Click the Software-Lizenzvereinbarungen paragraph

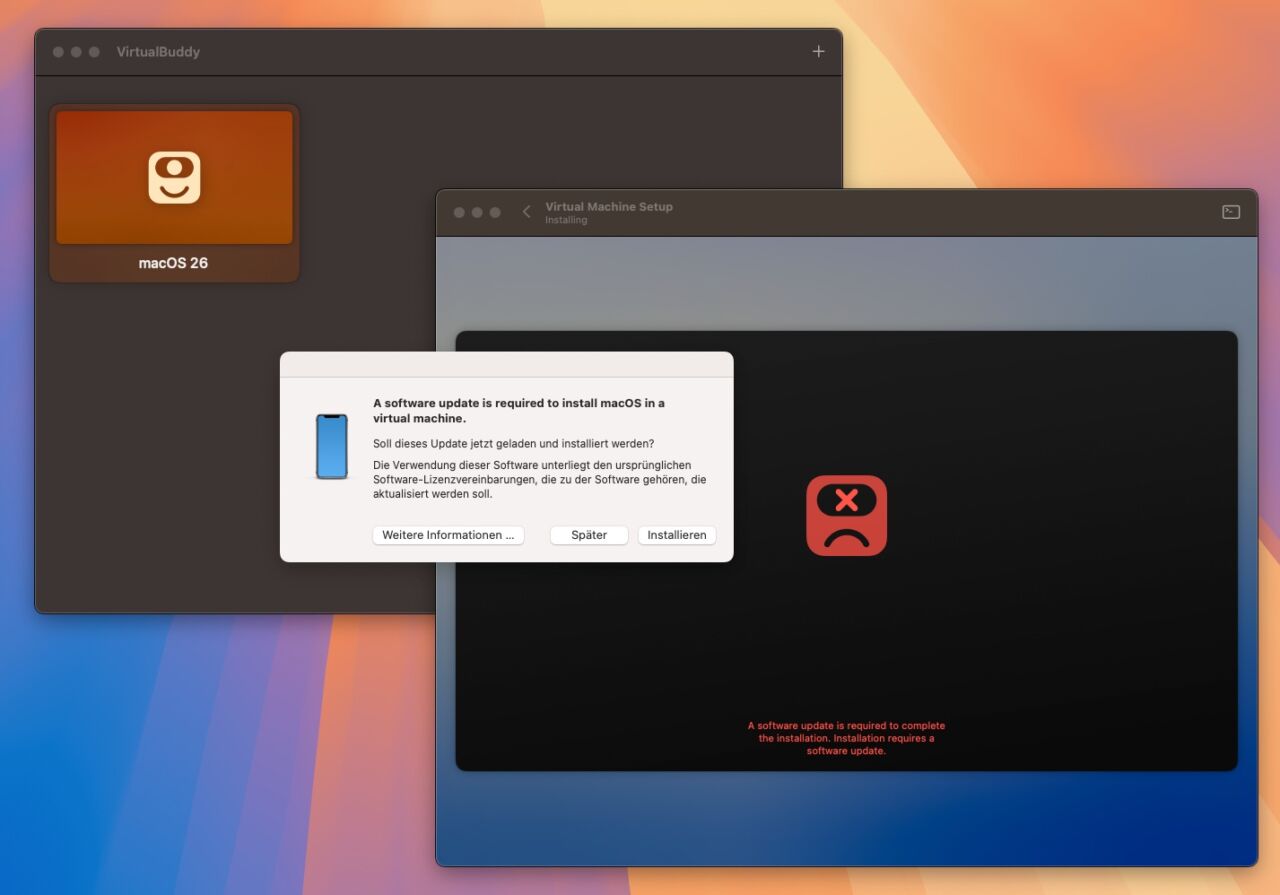click(x=540, y=480)
